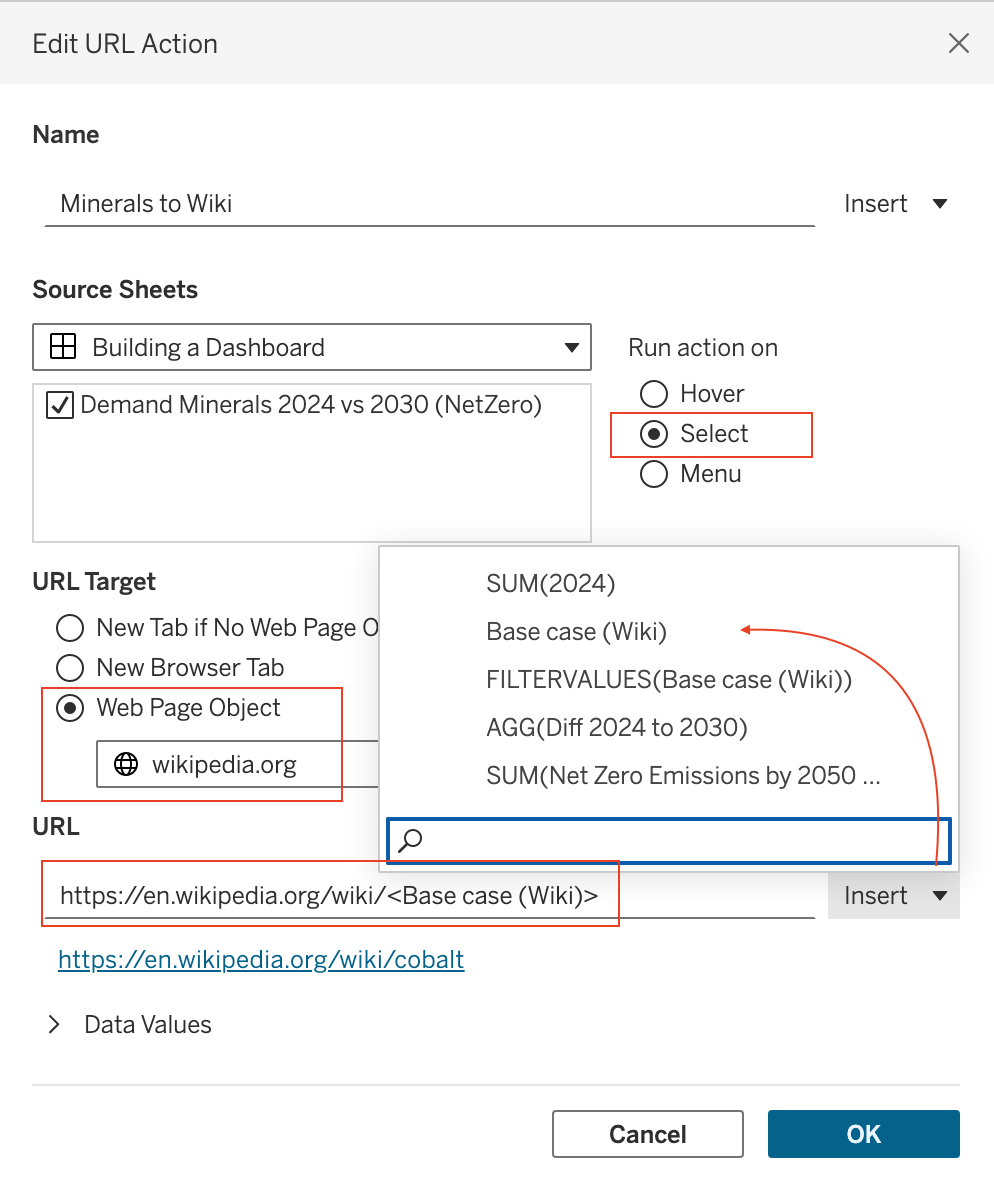
Task: Click the magnifier icon in the field search
Action: click(410, 840)
